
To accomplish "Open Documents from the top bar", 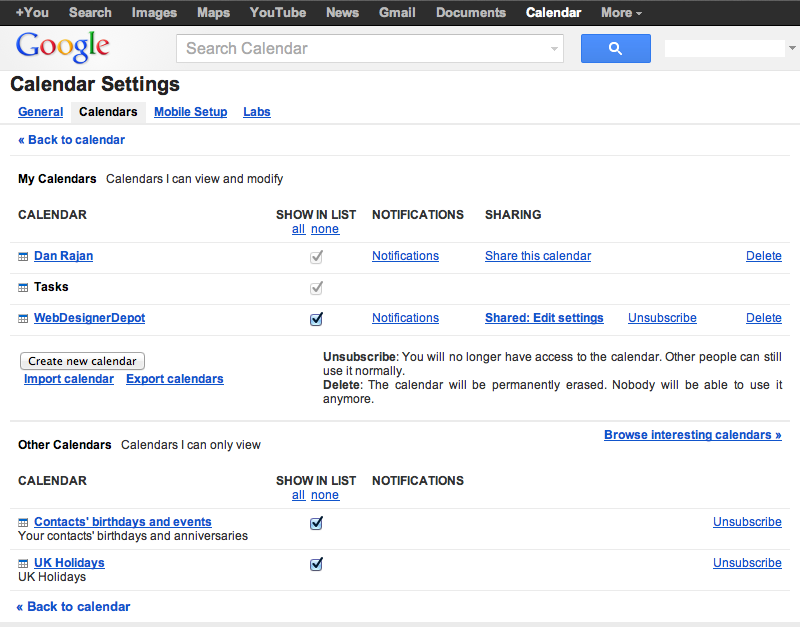I will pos(470,12).
